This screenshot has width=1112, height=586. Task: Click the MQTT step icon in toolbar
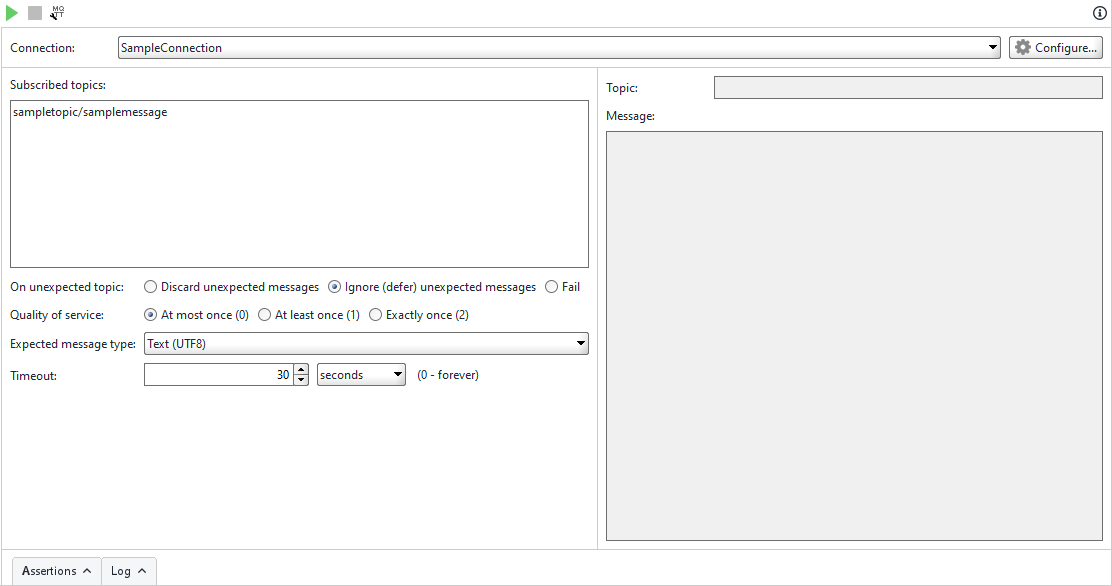[57, 13]
